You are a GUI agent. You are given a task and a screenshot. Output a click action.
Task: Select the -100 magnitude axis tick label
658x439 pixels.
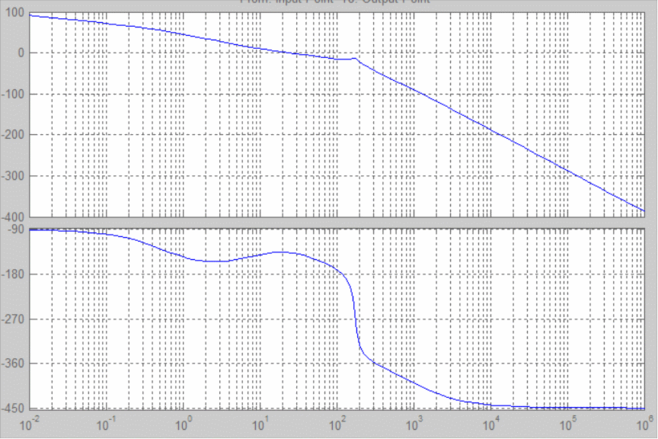click(x=13, y=94)
